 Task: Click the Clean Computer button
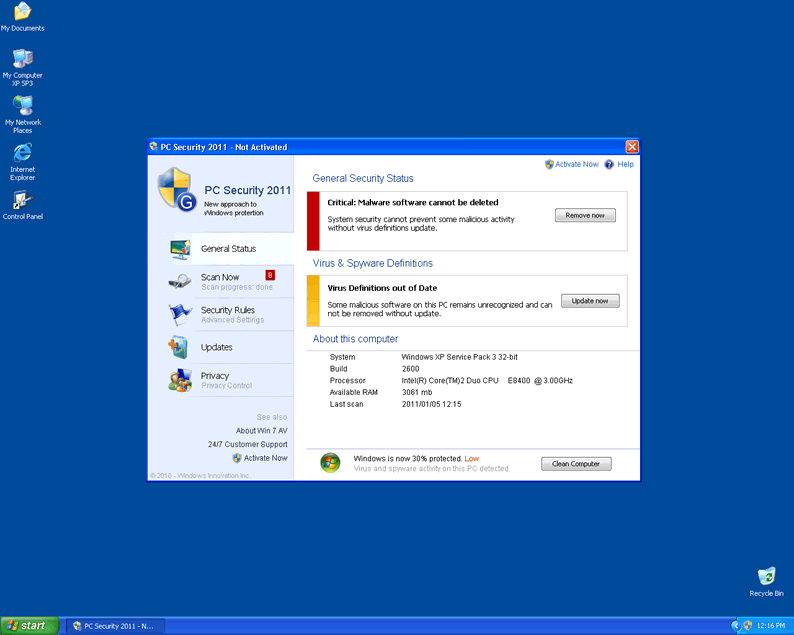(576, 464)
